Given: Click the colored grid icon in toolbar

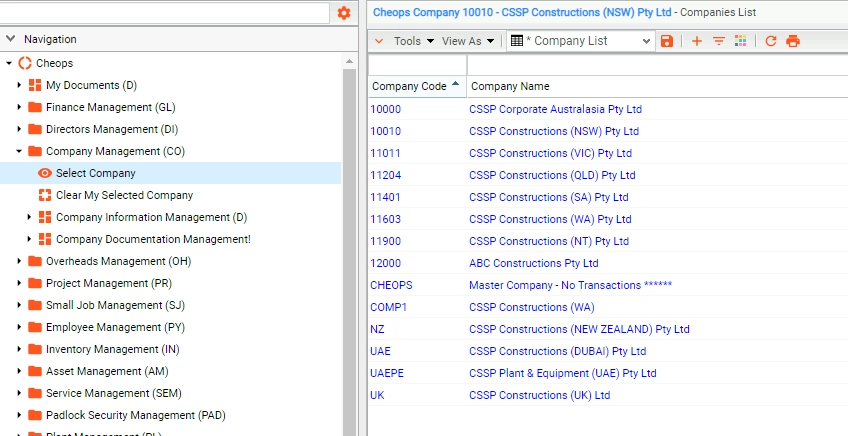Looking at the screenshot, I should 740,41.
